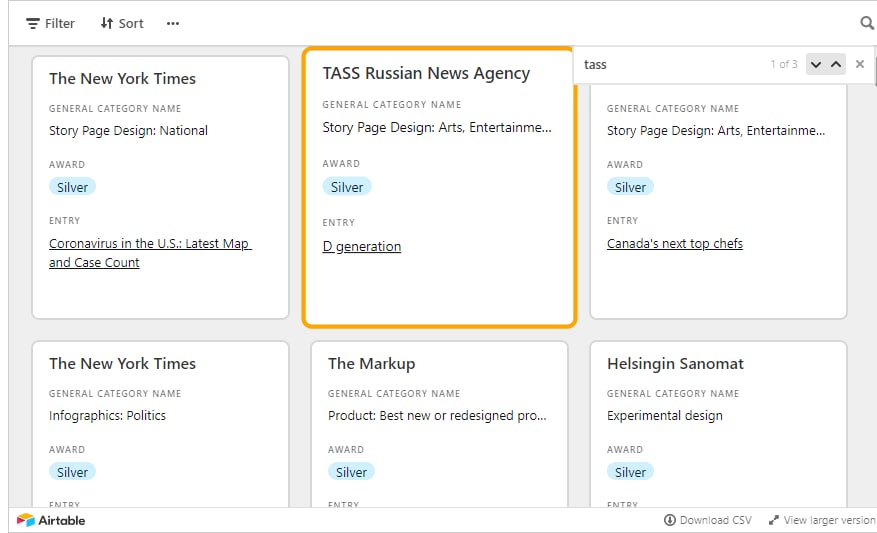Open the Sort options
The image size is (877, 533).
[122, 23]
